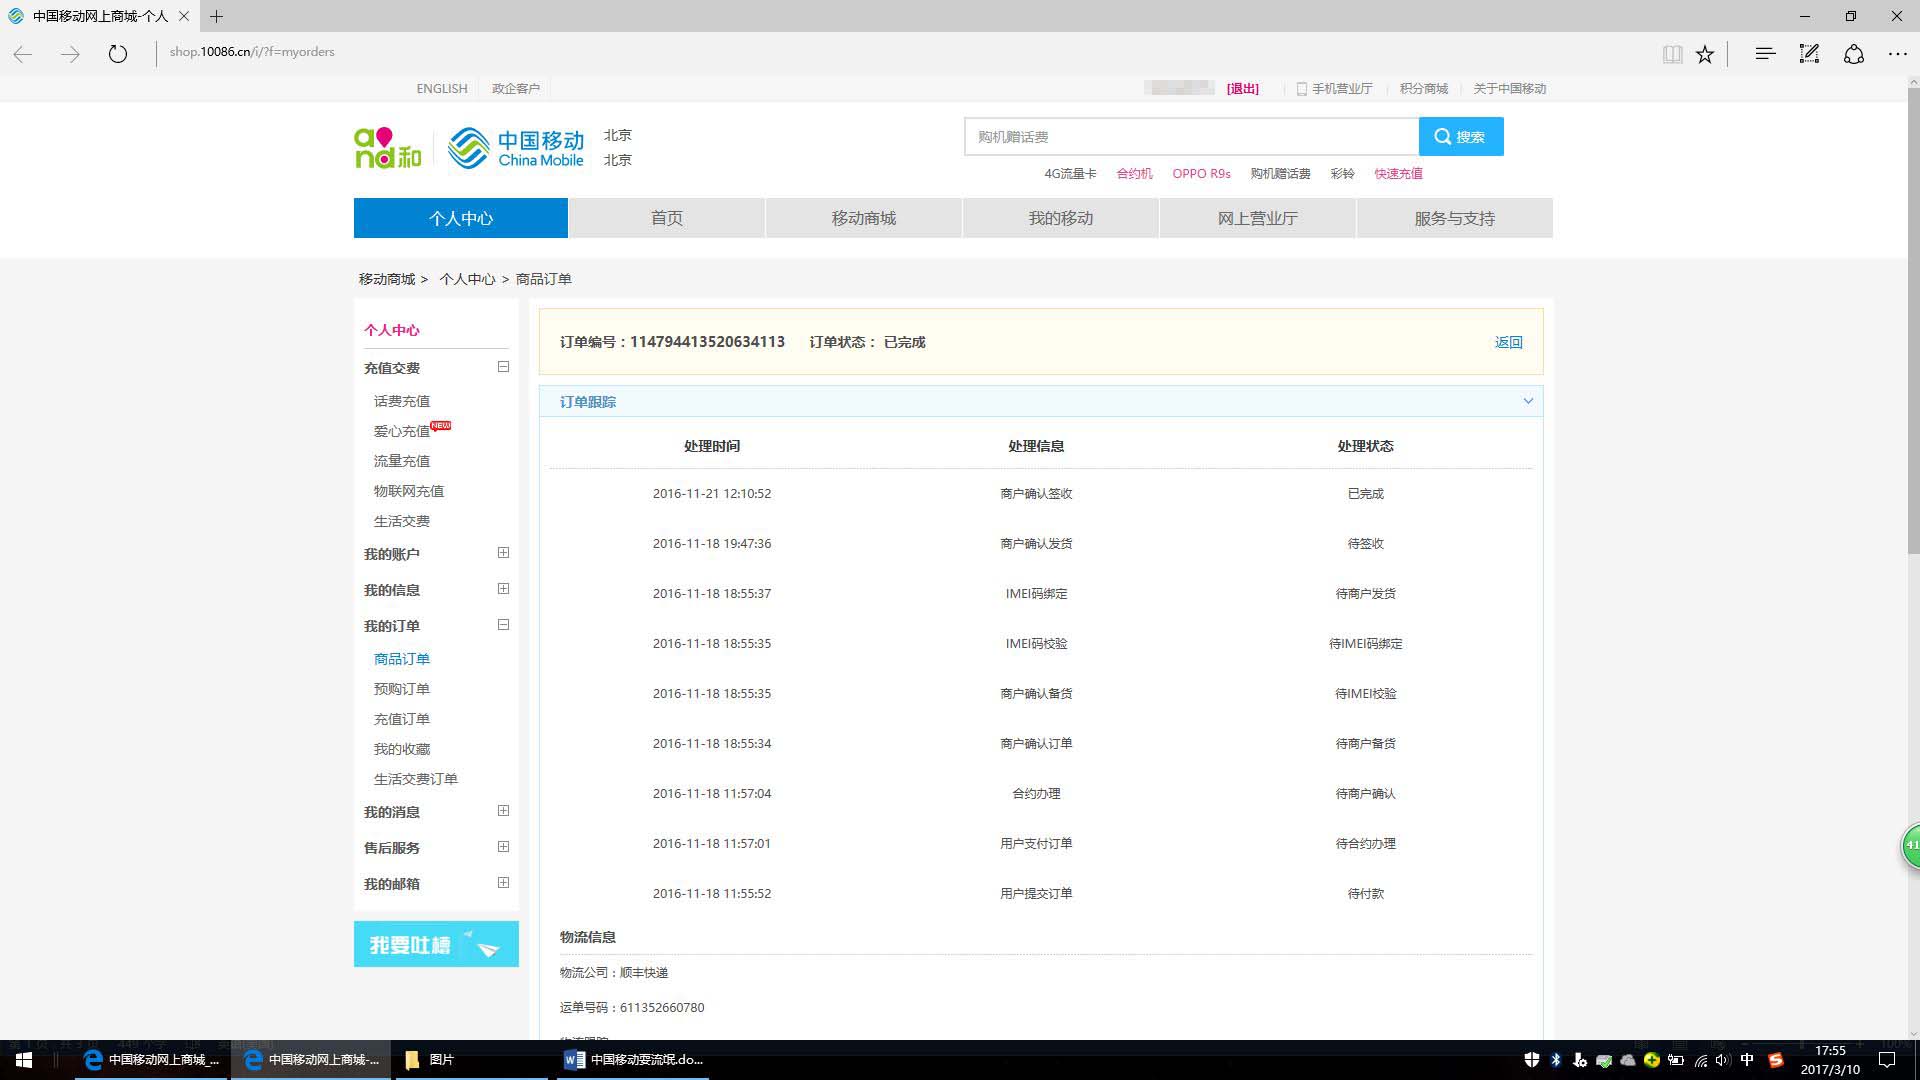Open 流量充值 in sidebar
This screenshot has height=1080, width=1920.
coord(402,461)
